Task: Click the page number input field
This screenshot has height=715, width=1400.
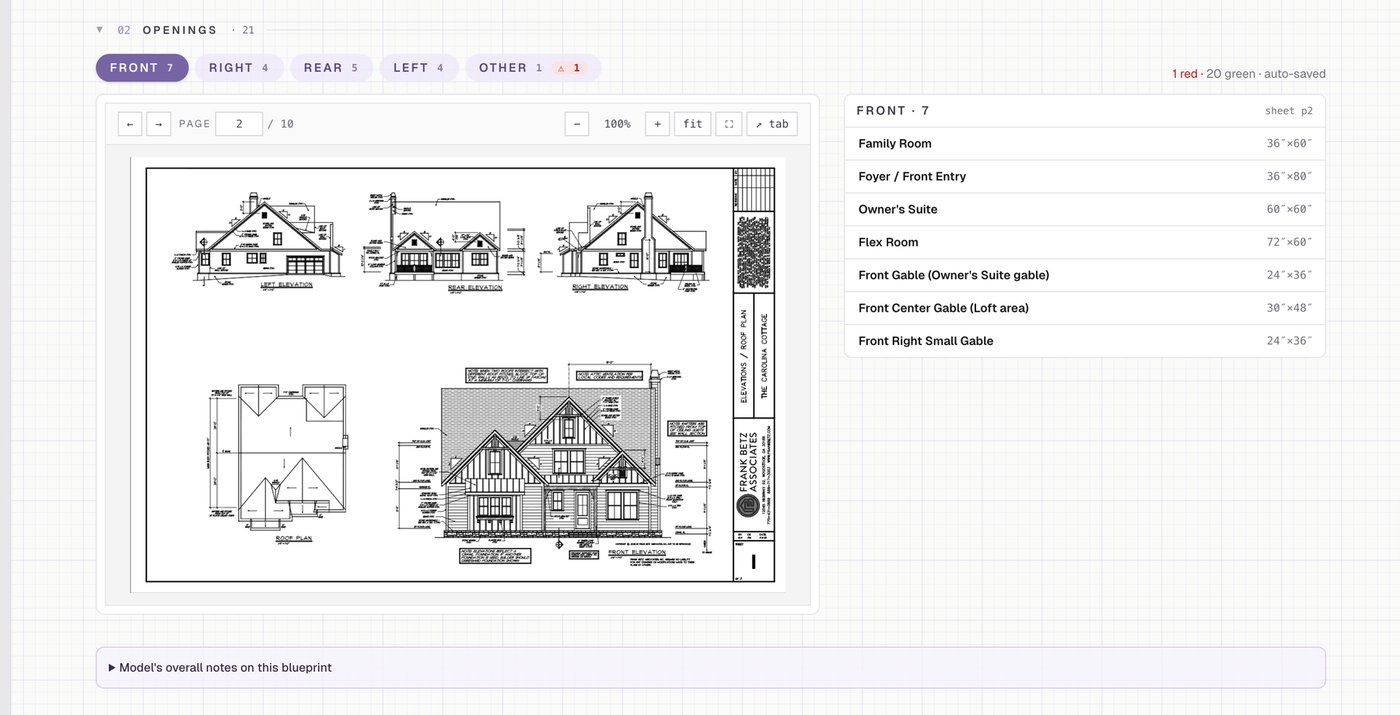Action: 239,124
